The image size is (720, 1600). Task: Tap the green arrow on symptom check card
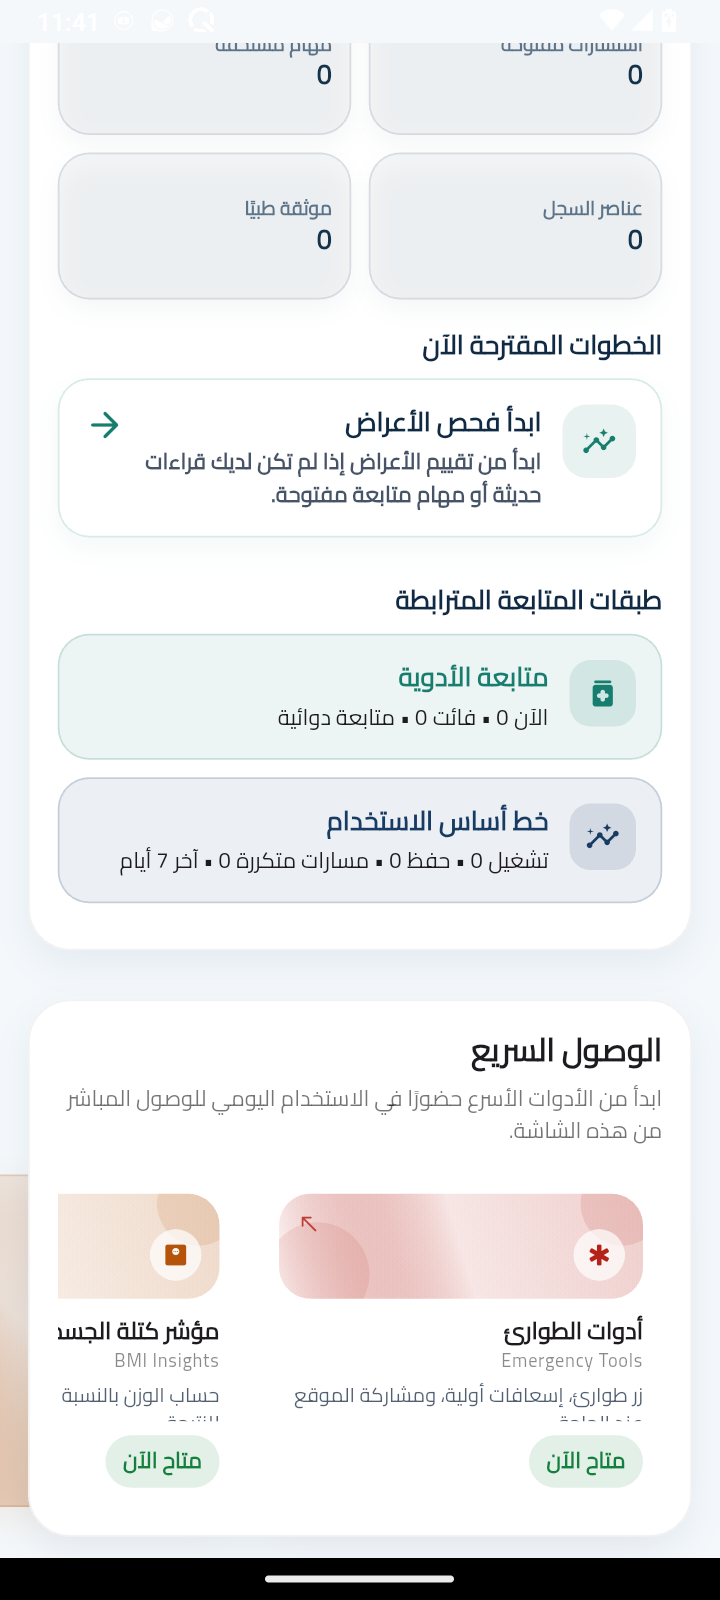click(105, 425)
